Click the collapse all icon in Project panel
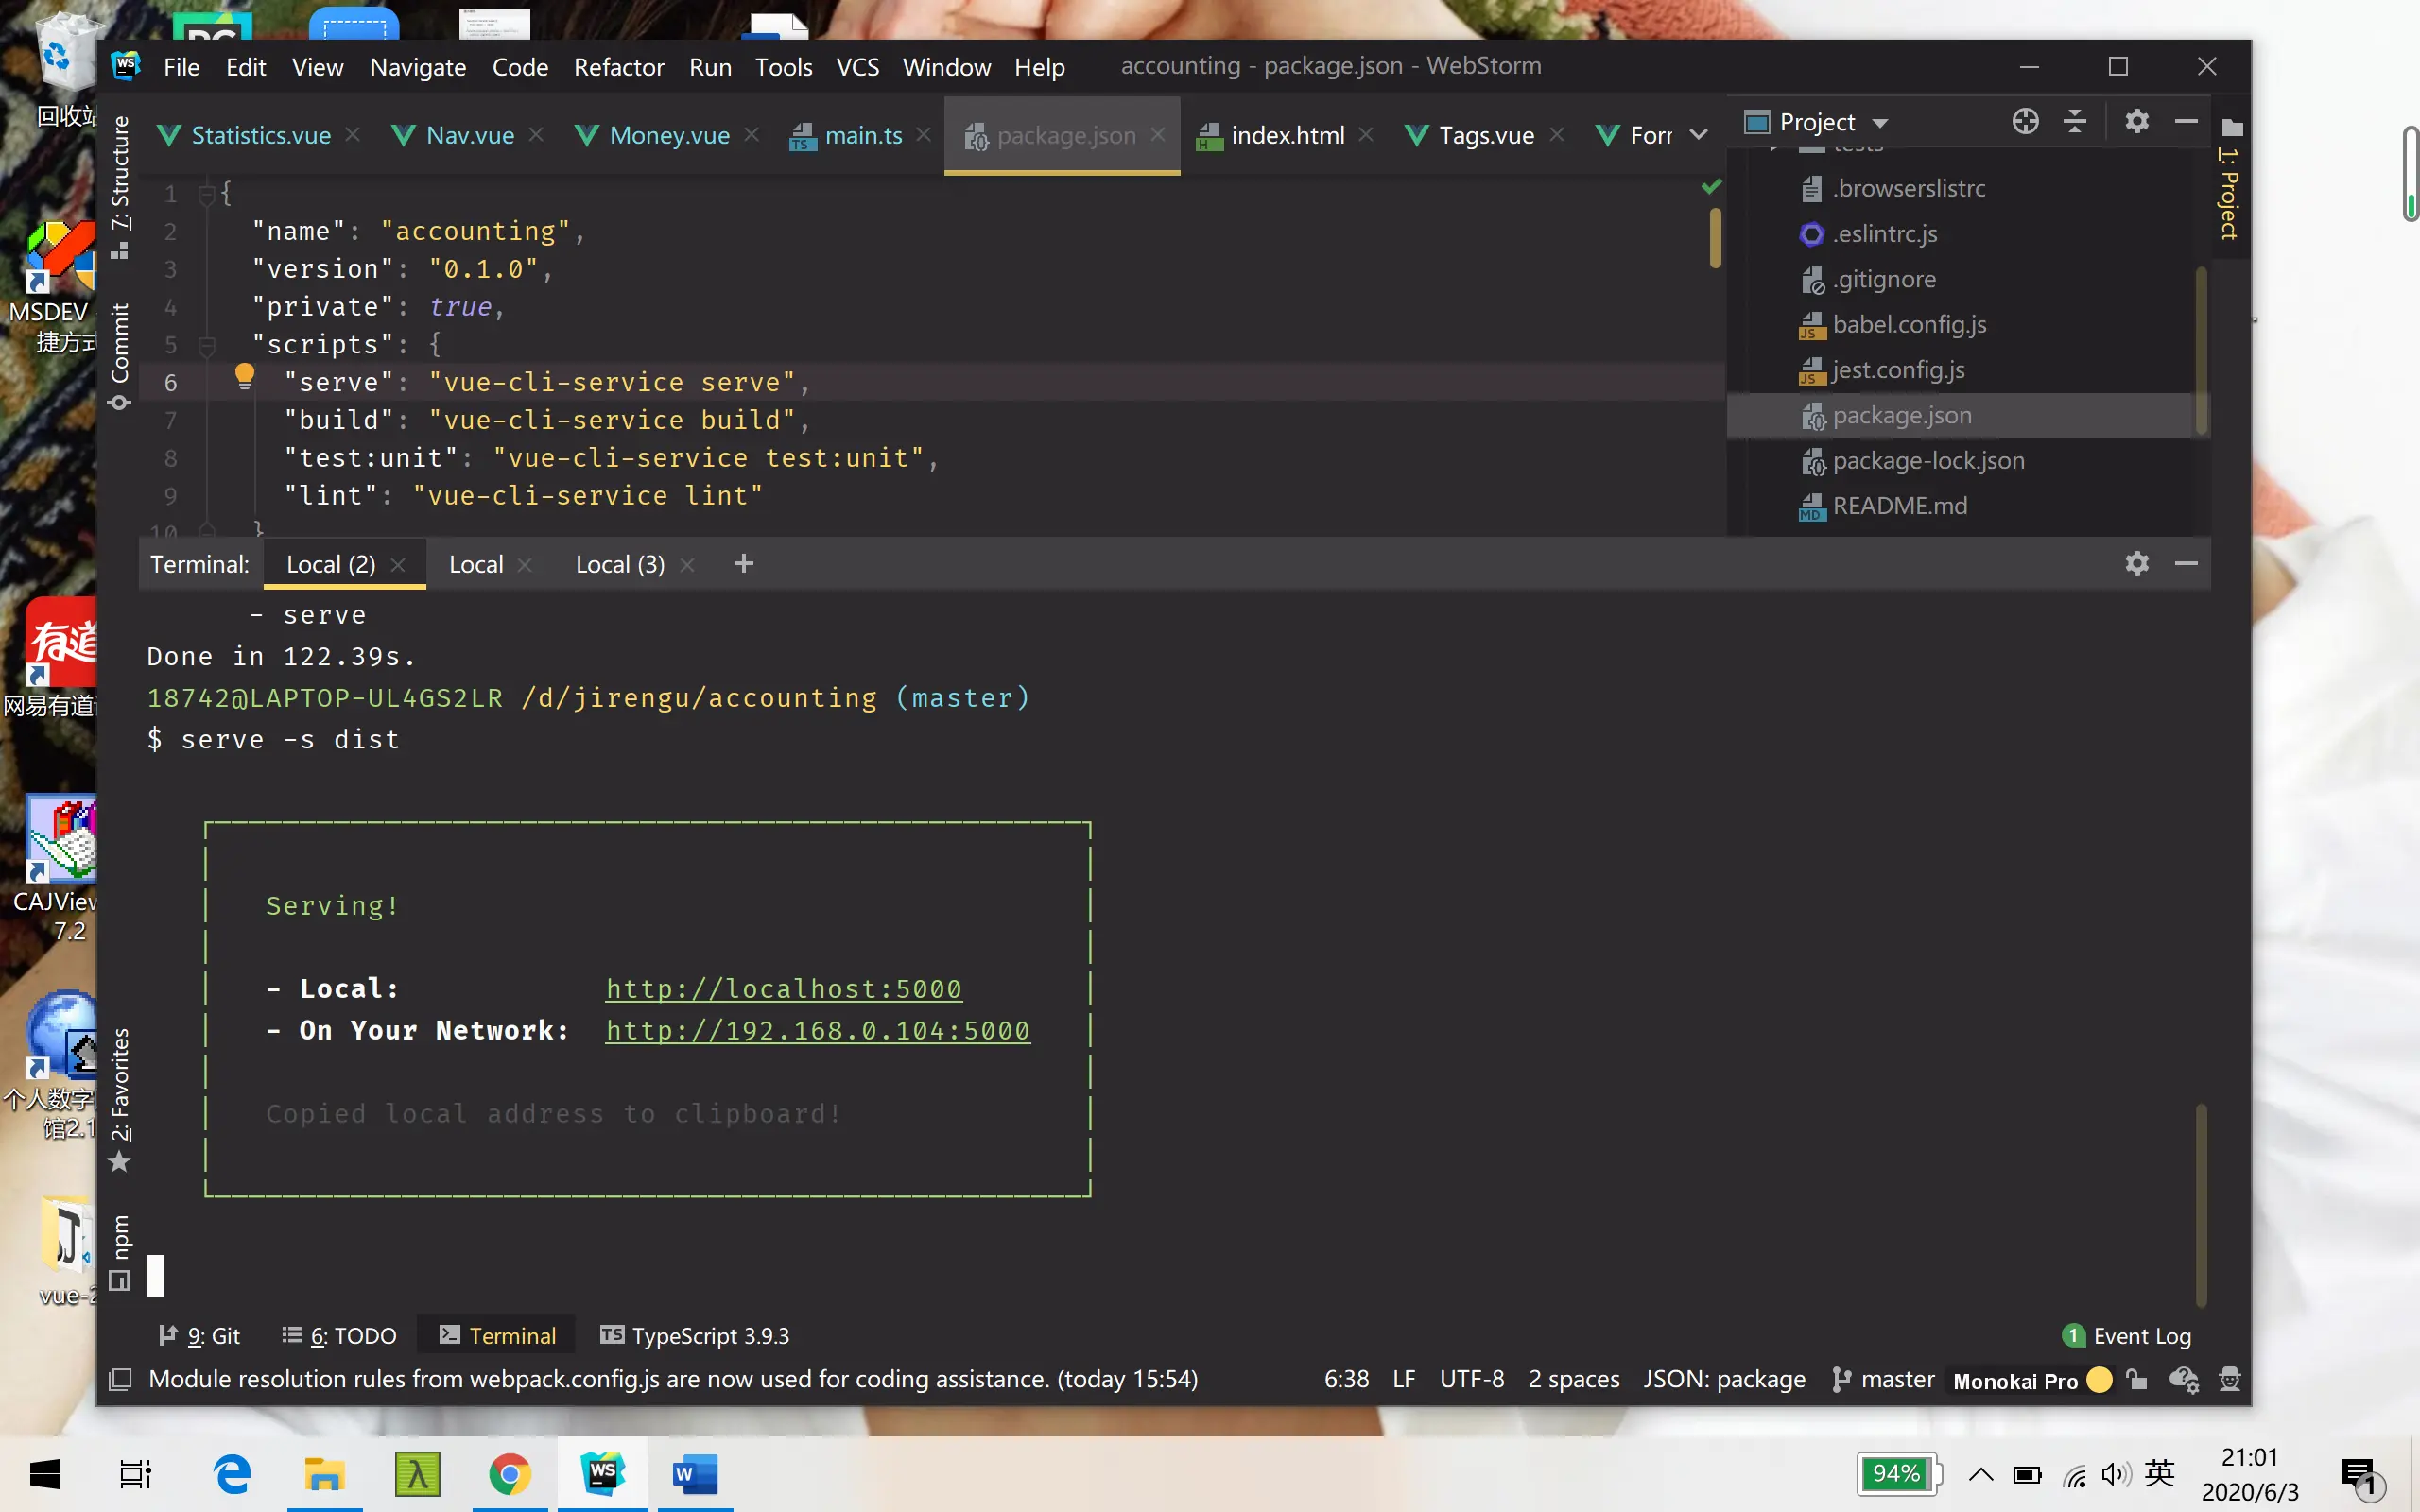Screen dimensions: 2420x1512 2075,122
